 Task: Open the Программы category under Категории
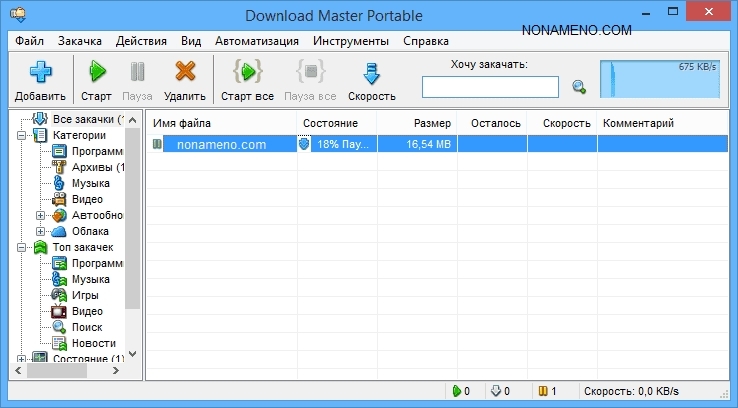point(97,151)
